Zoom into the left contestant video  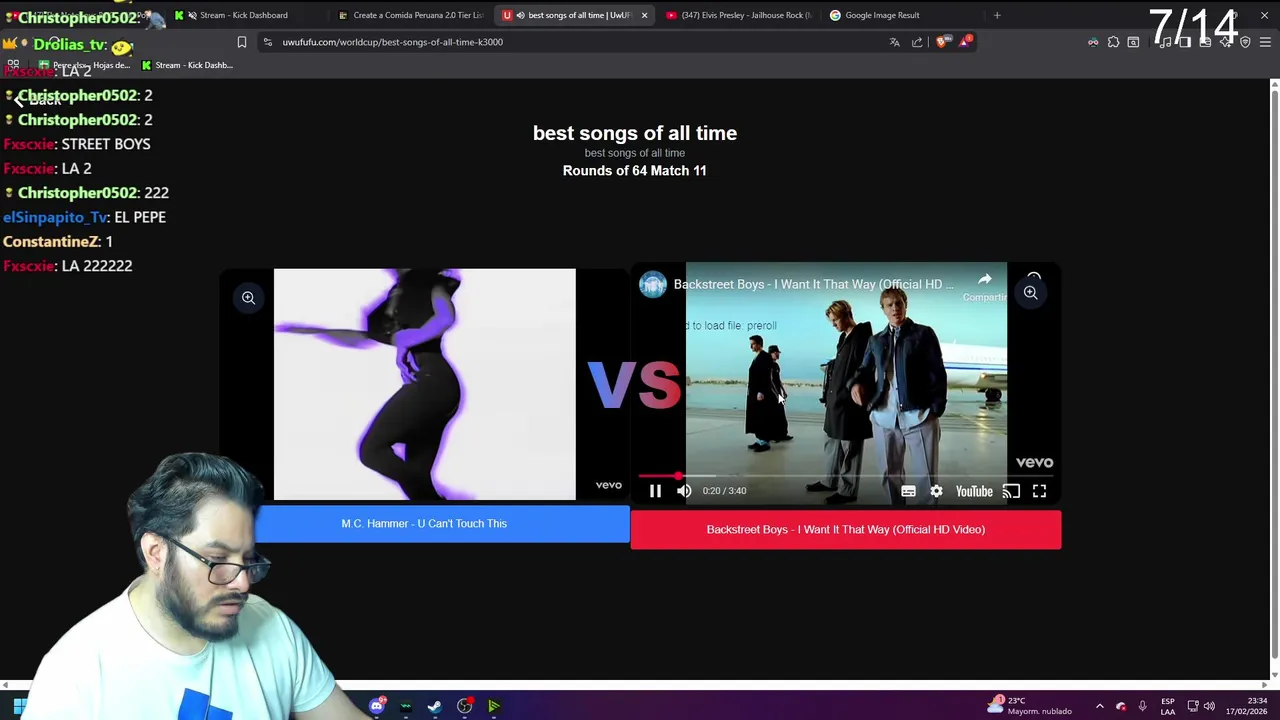click(248, 297)
